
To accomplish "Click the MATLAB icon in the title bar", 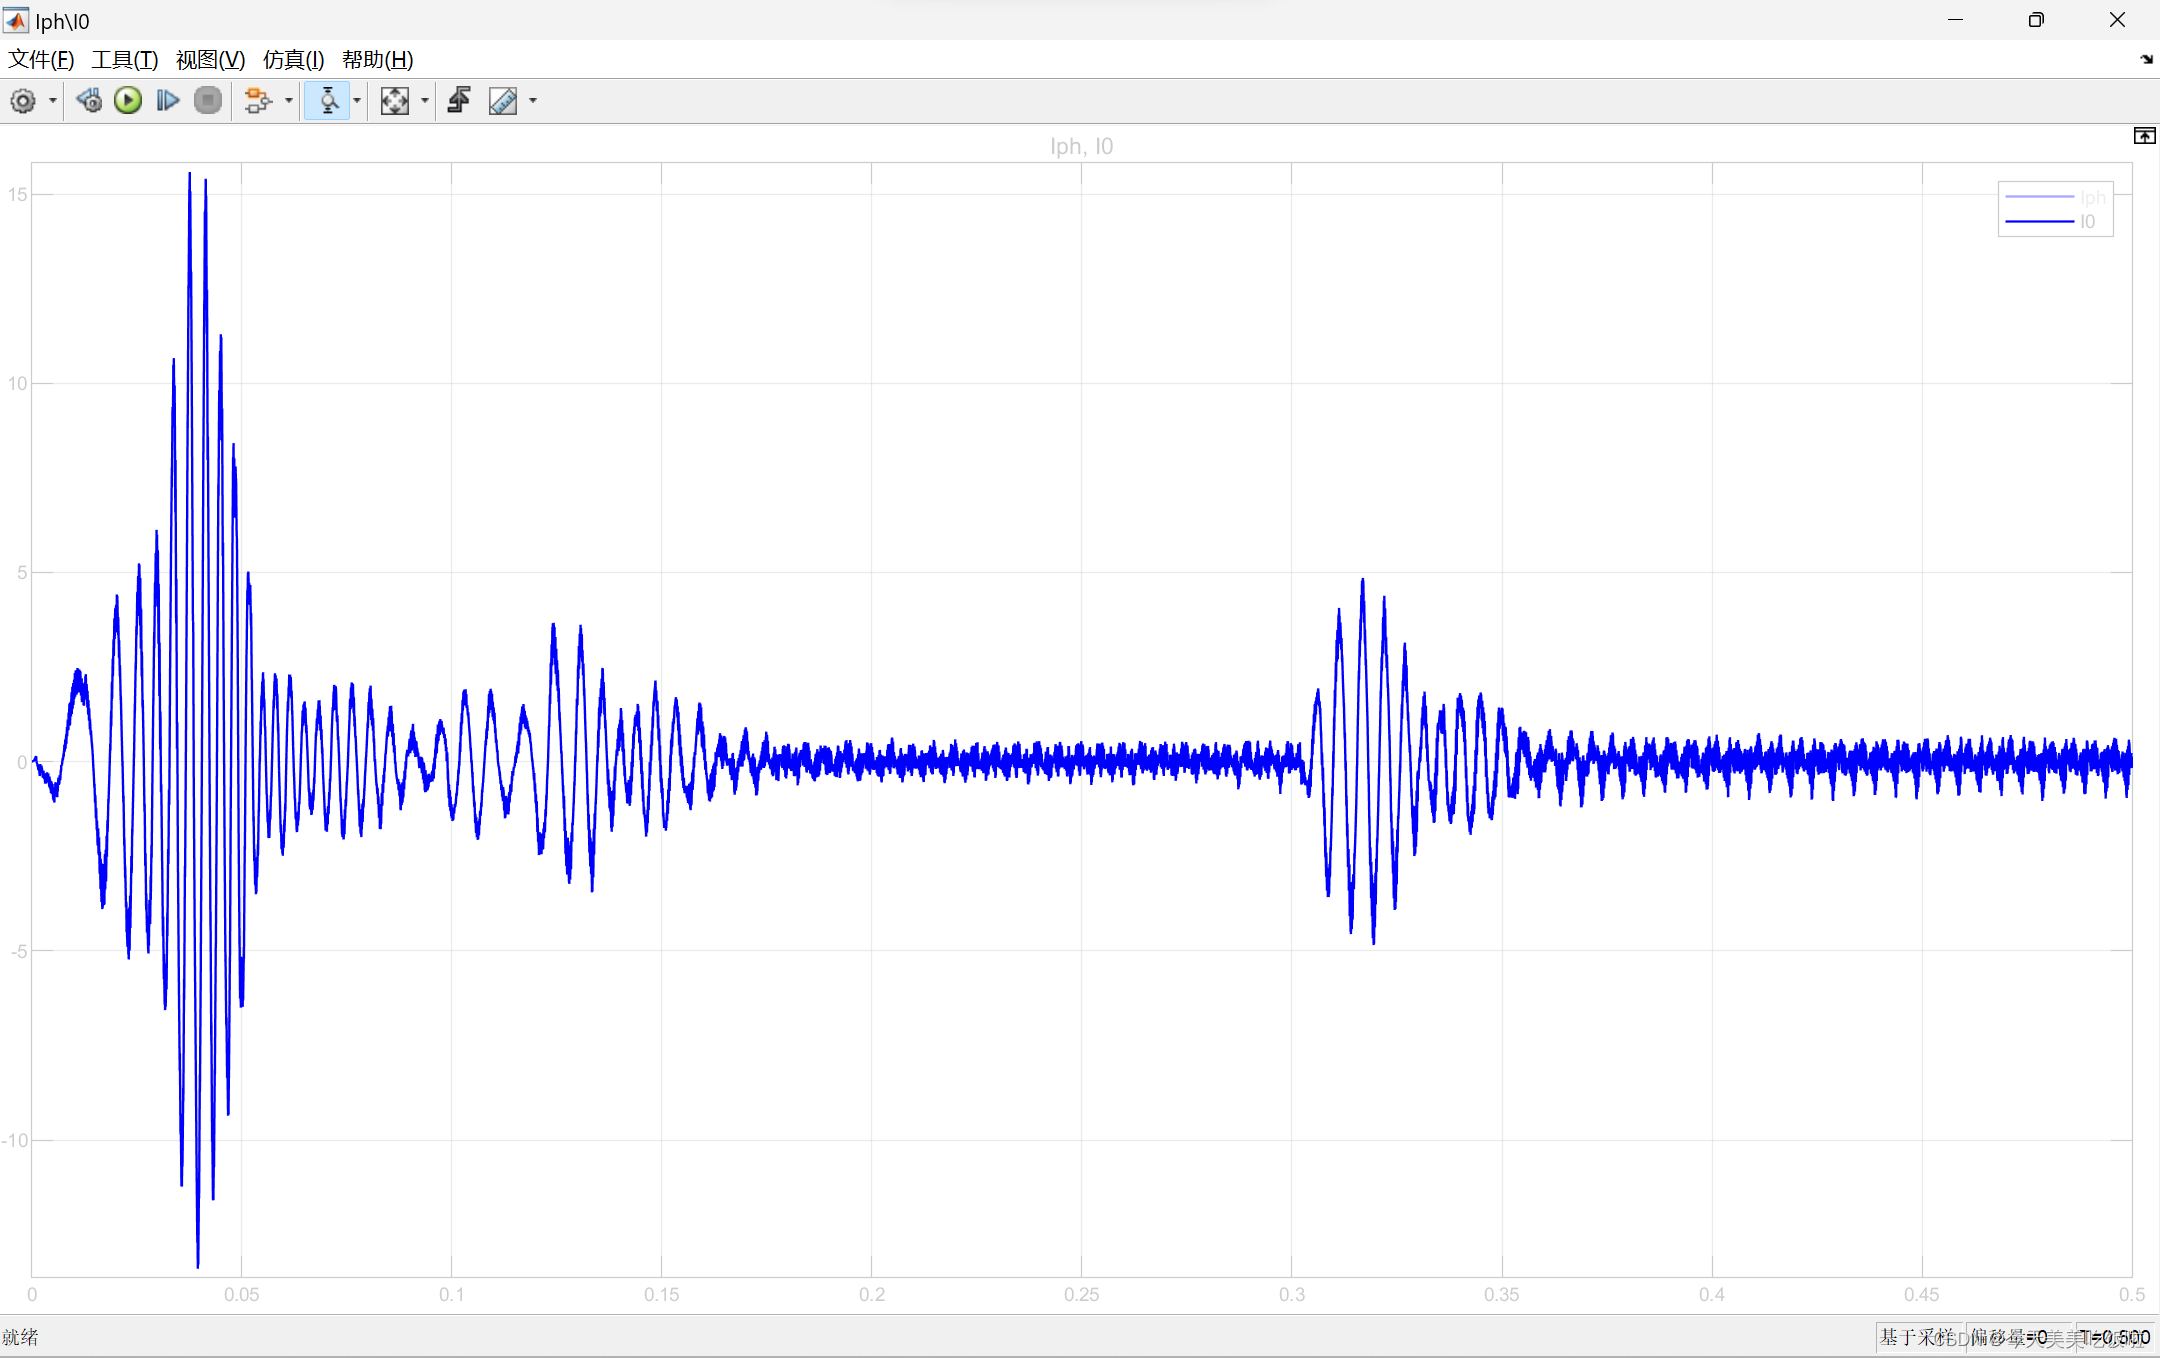I will pos(16,20).
